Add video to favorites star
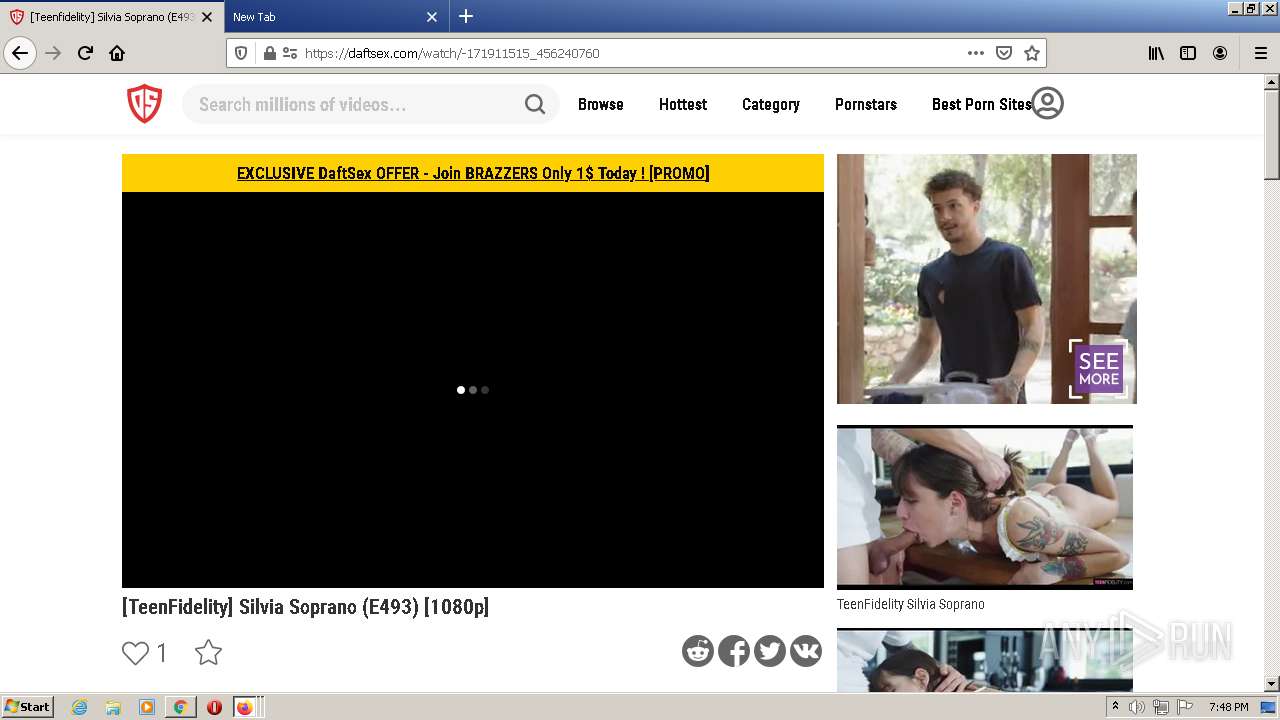Image resolution: width=1280 pixels, height=720 pixels. (208, 653)
